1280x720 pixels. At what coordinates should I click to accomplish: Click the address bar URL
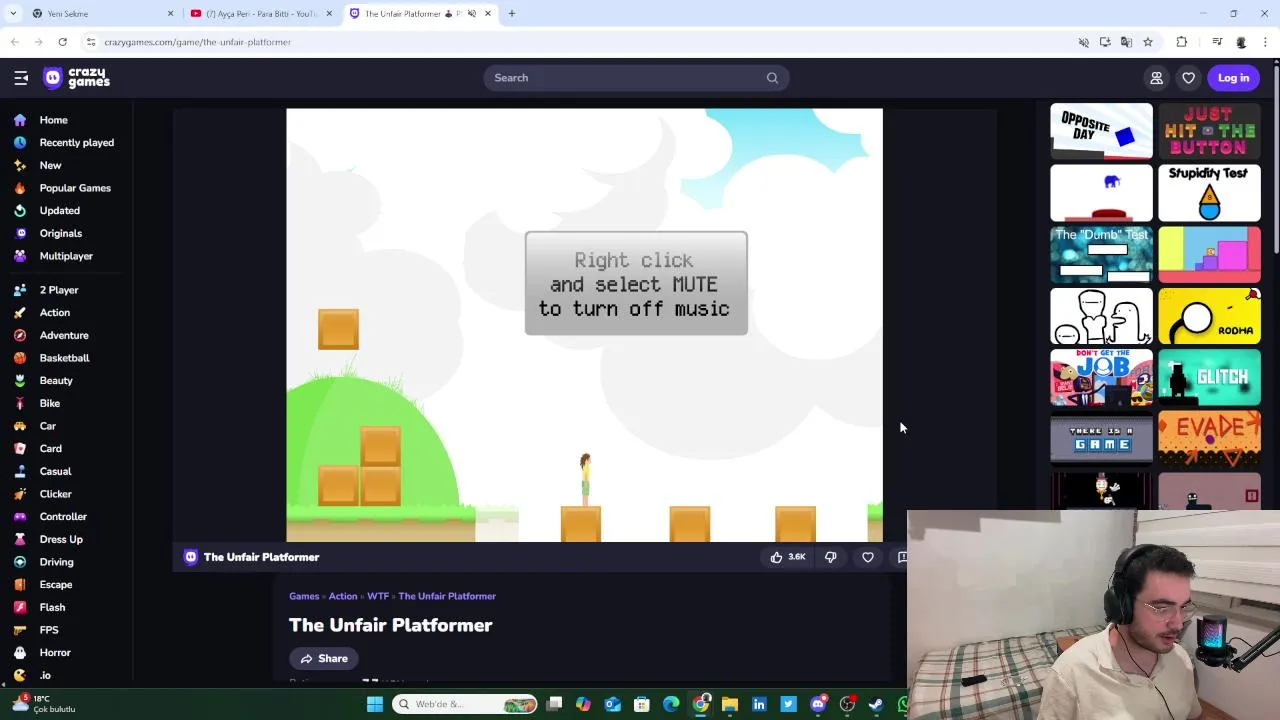pos(197,42)
